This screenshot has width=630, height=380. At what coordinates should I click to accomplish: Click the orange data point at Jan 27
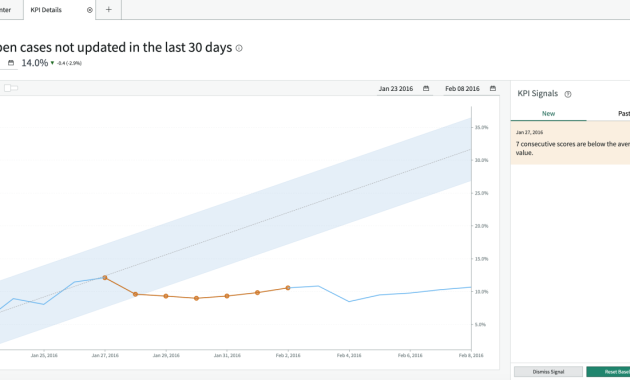pos(105,278)
